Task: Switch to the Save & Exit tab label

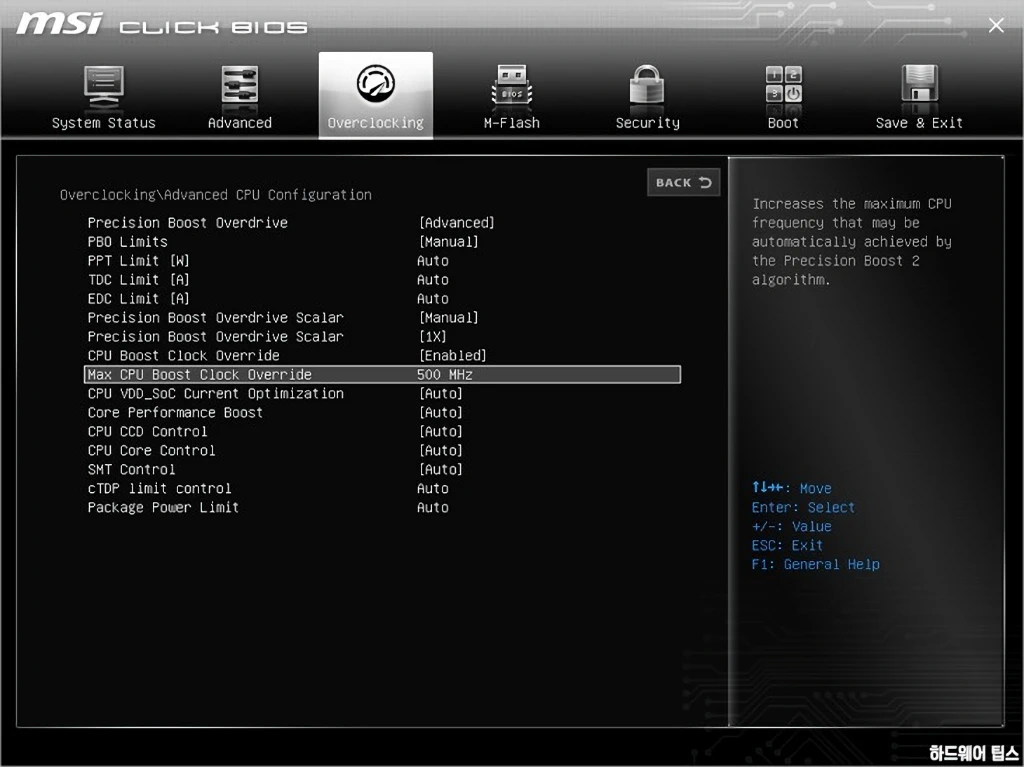Action: [919, 123]
